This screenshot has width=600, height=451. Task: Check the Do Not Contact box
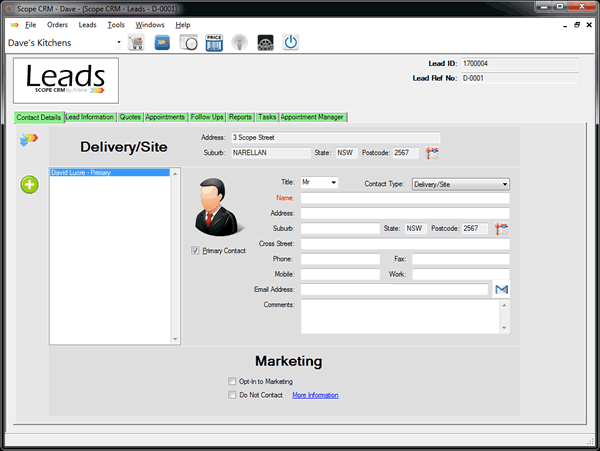[232, 395]
